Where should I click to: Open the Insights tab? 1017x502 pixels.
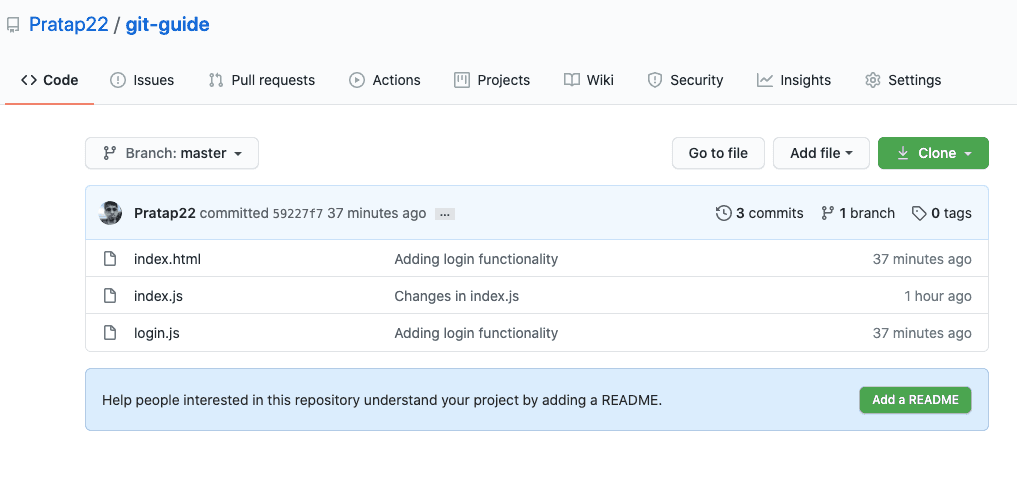[x=794, y=80]
